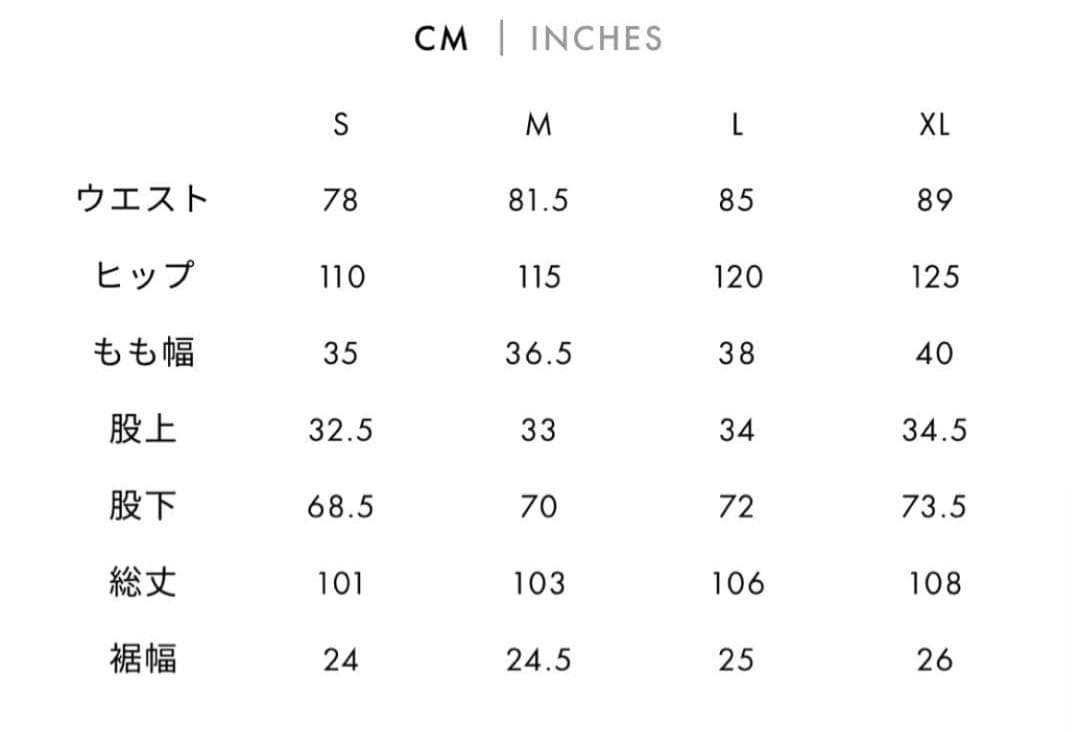The height and width of the screenshot is (732, 1080).
Task: Click the 106 total length value for L
Action: click(737, 584)
